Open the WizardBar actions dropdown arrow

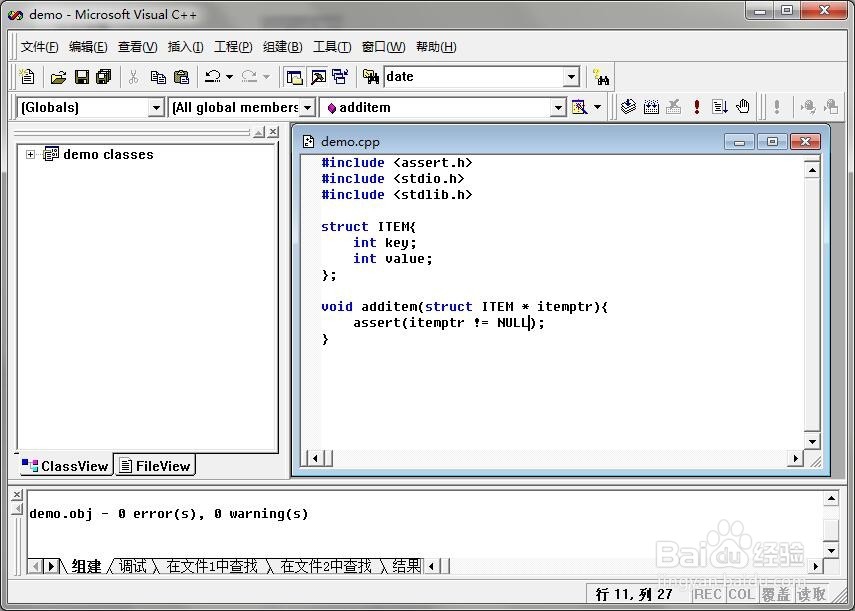click(x=598, y=107)
